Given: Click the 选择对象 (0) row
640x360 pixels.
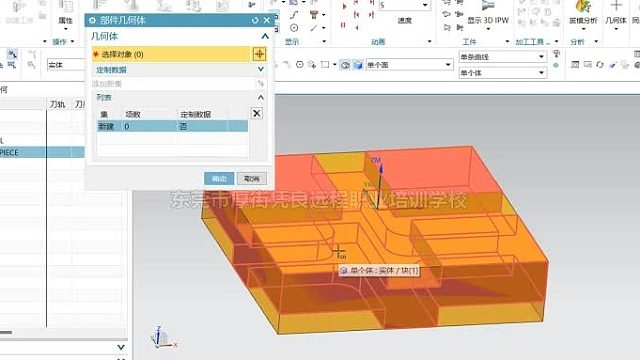Looking at the screenshot, I should pyautogui.click(x=171, y=54).
